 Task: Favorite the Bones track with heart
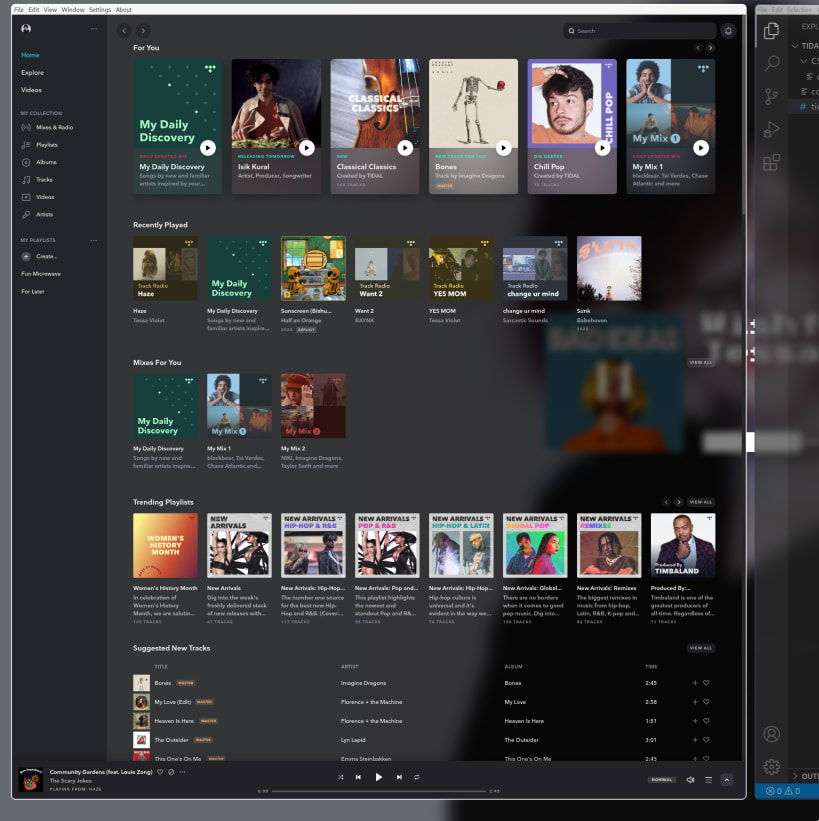click(706, 683)
